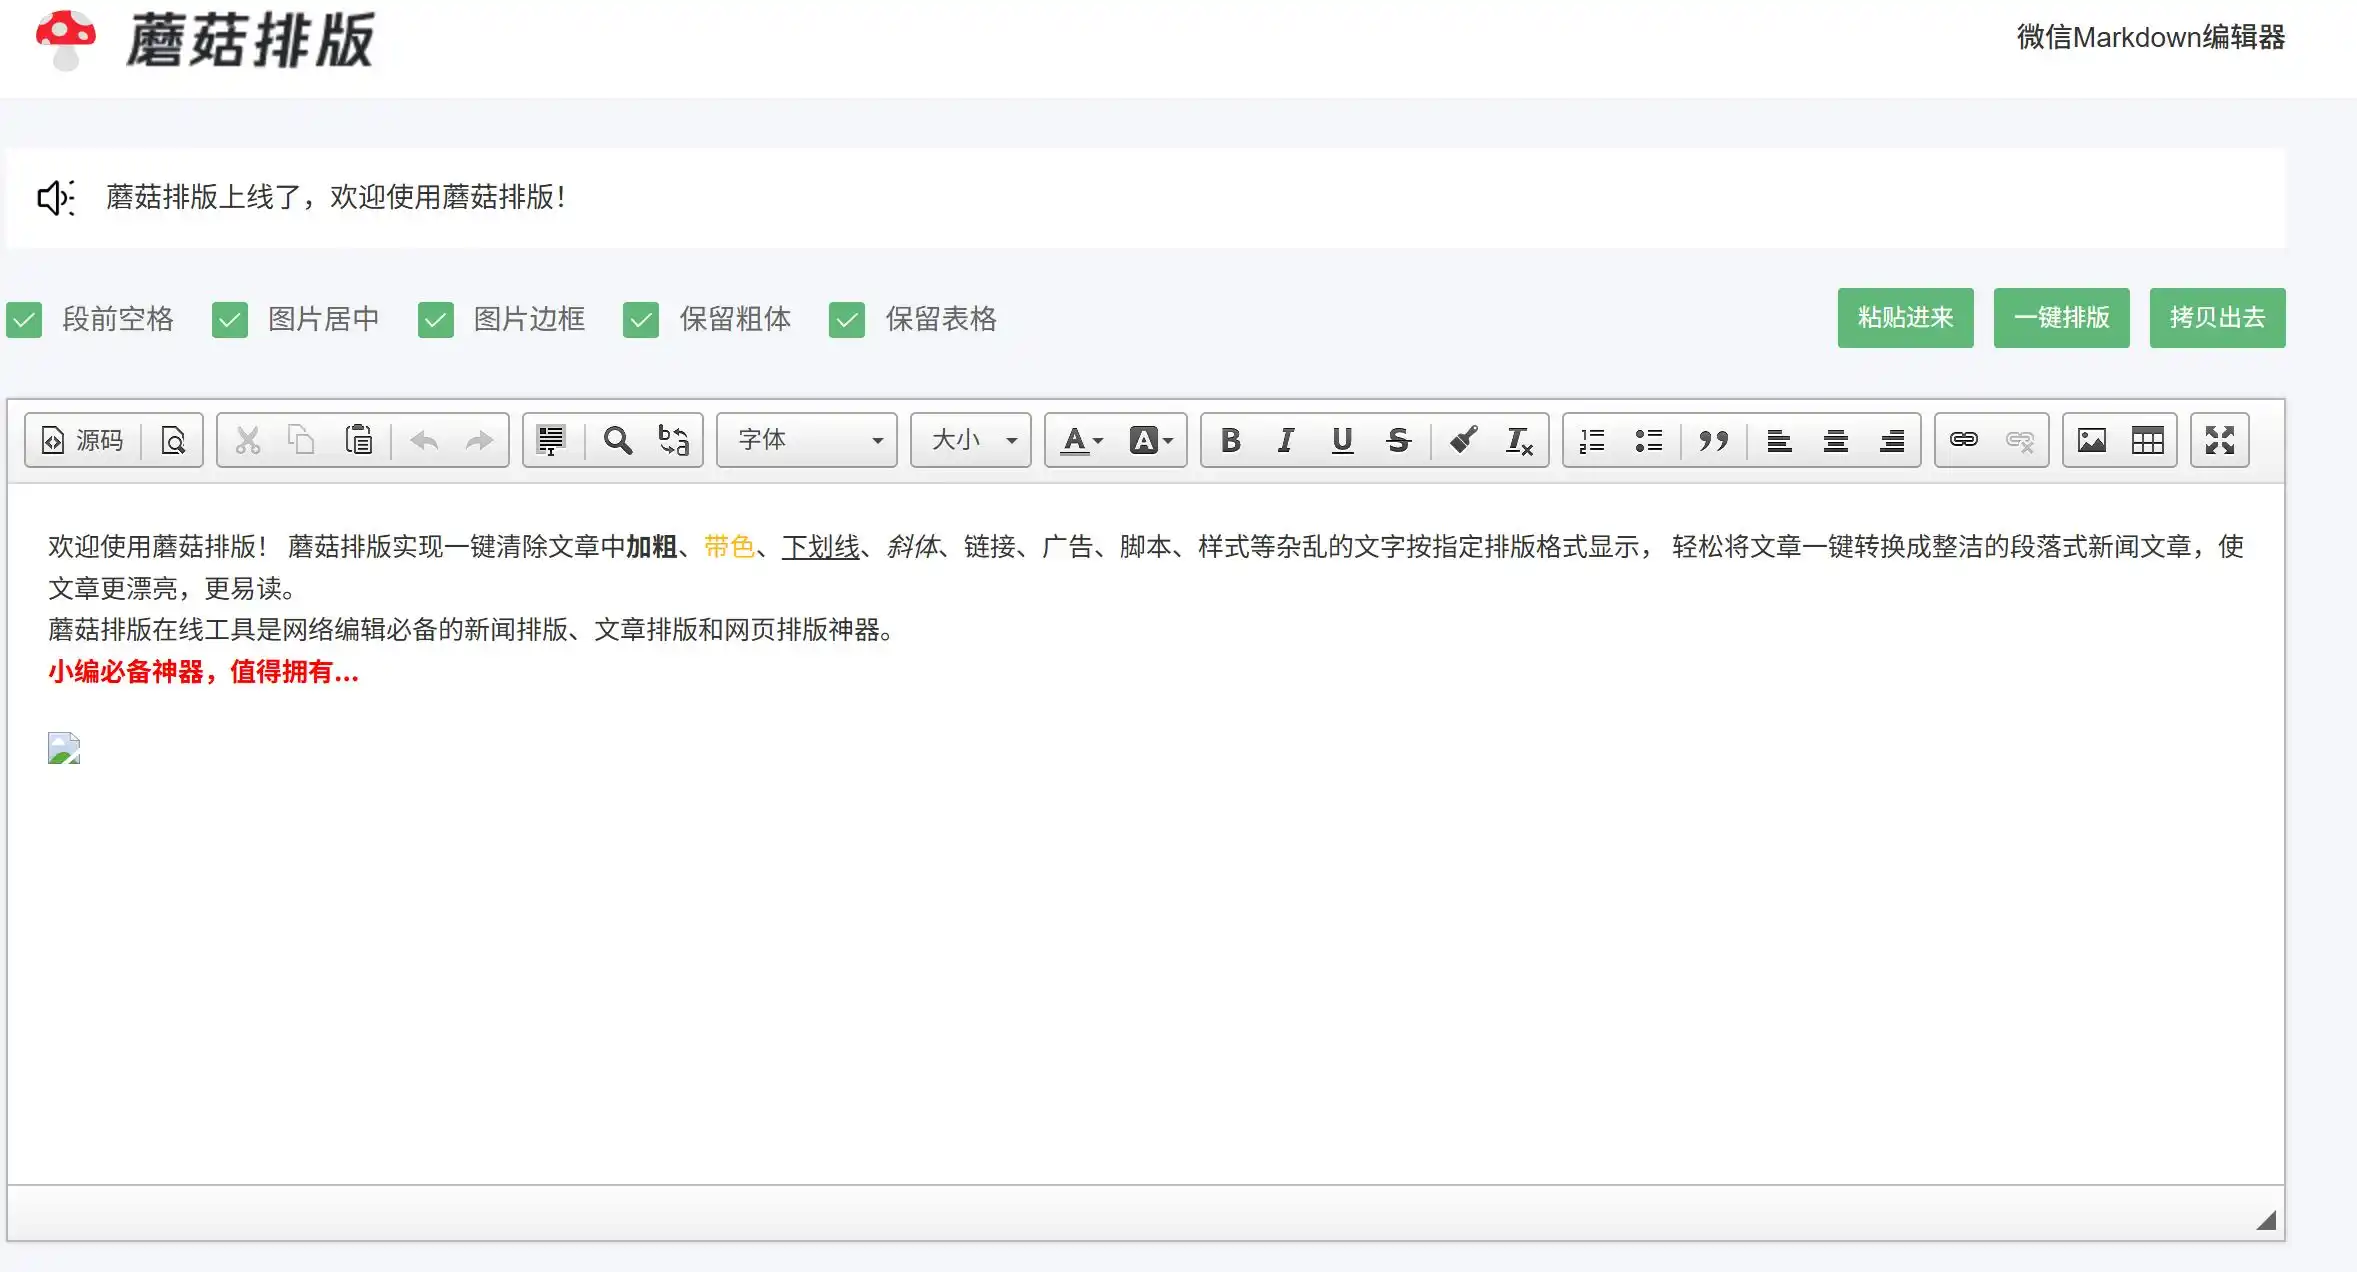The width and height of the screenshot is (2357, 1272).
Task: Click the editor resize handle corner
Action: pos(2267,1220)
